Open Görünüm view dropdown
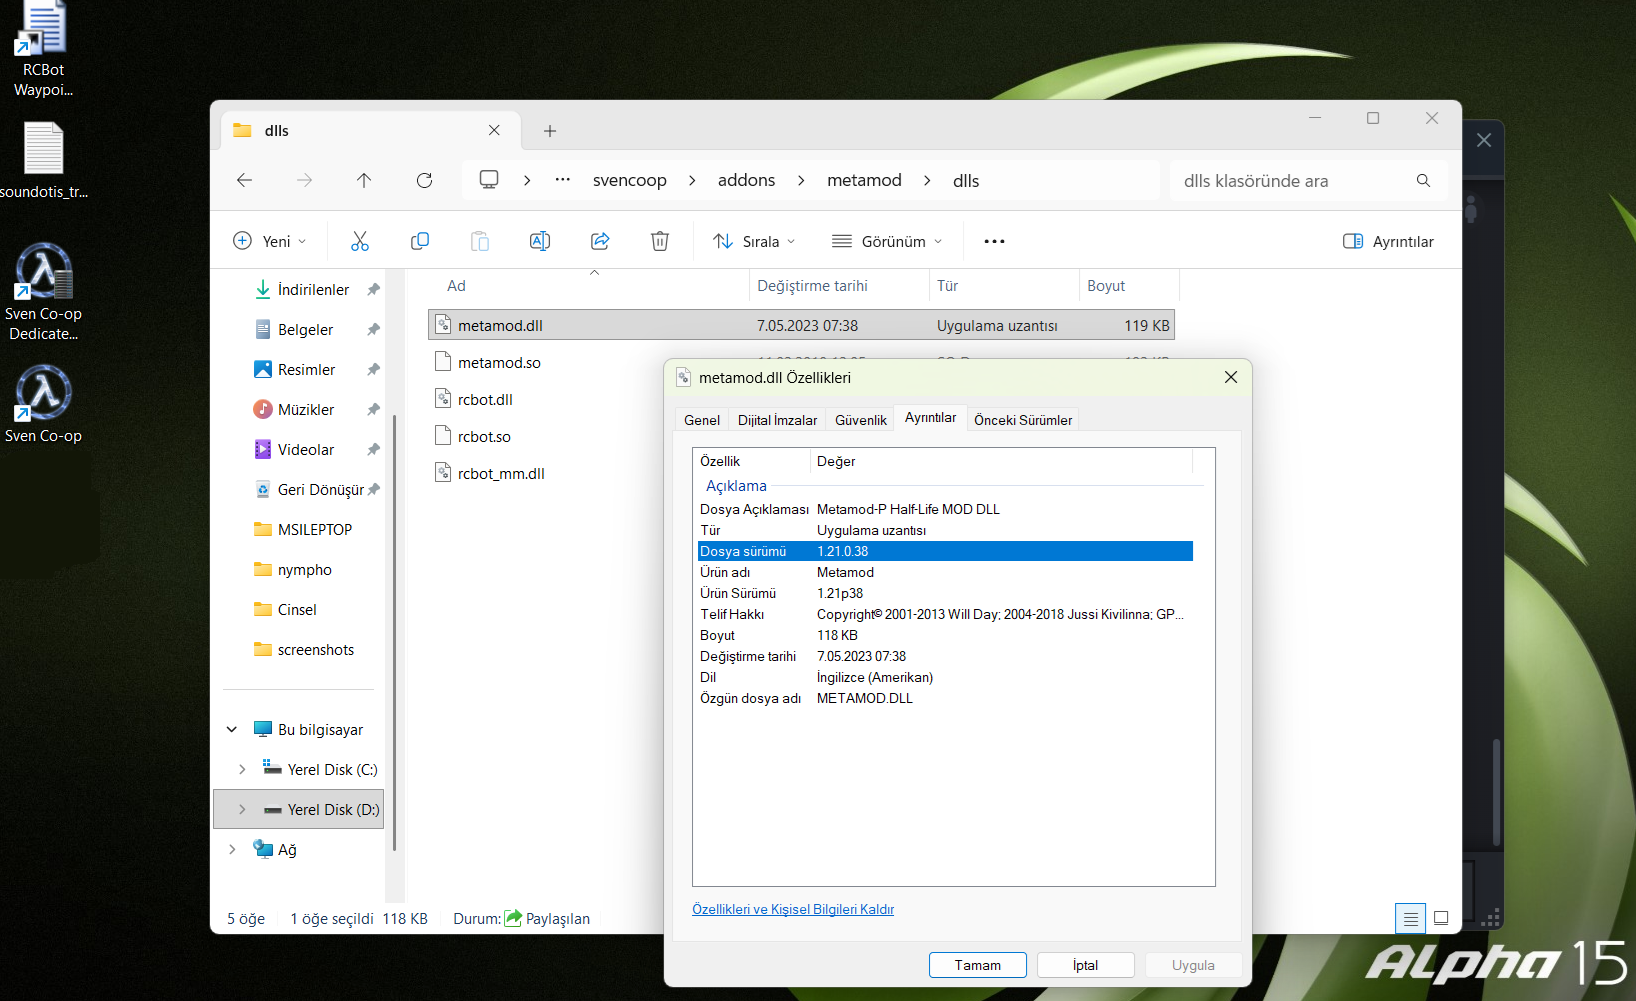Image resolution: width=1636 pixels, height=1001 pixels. pyautogui.click(x=887, y=241)
